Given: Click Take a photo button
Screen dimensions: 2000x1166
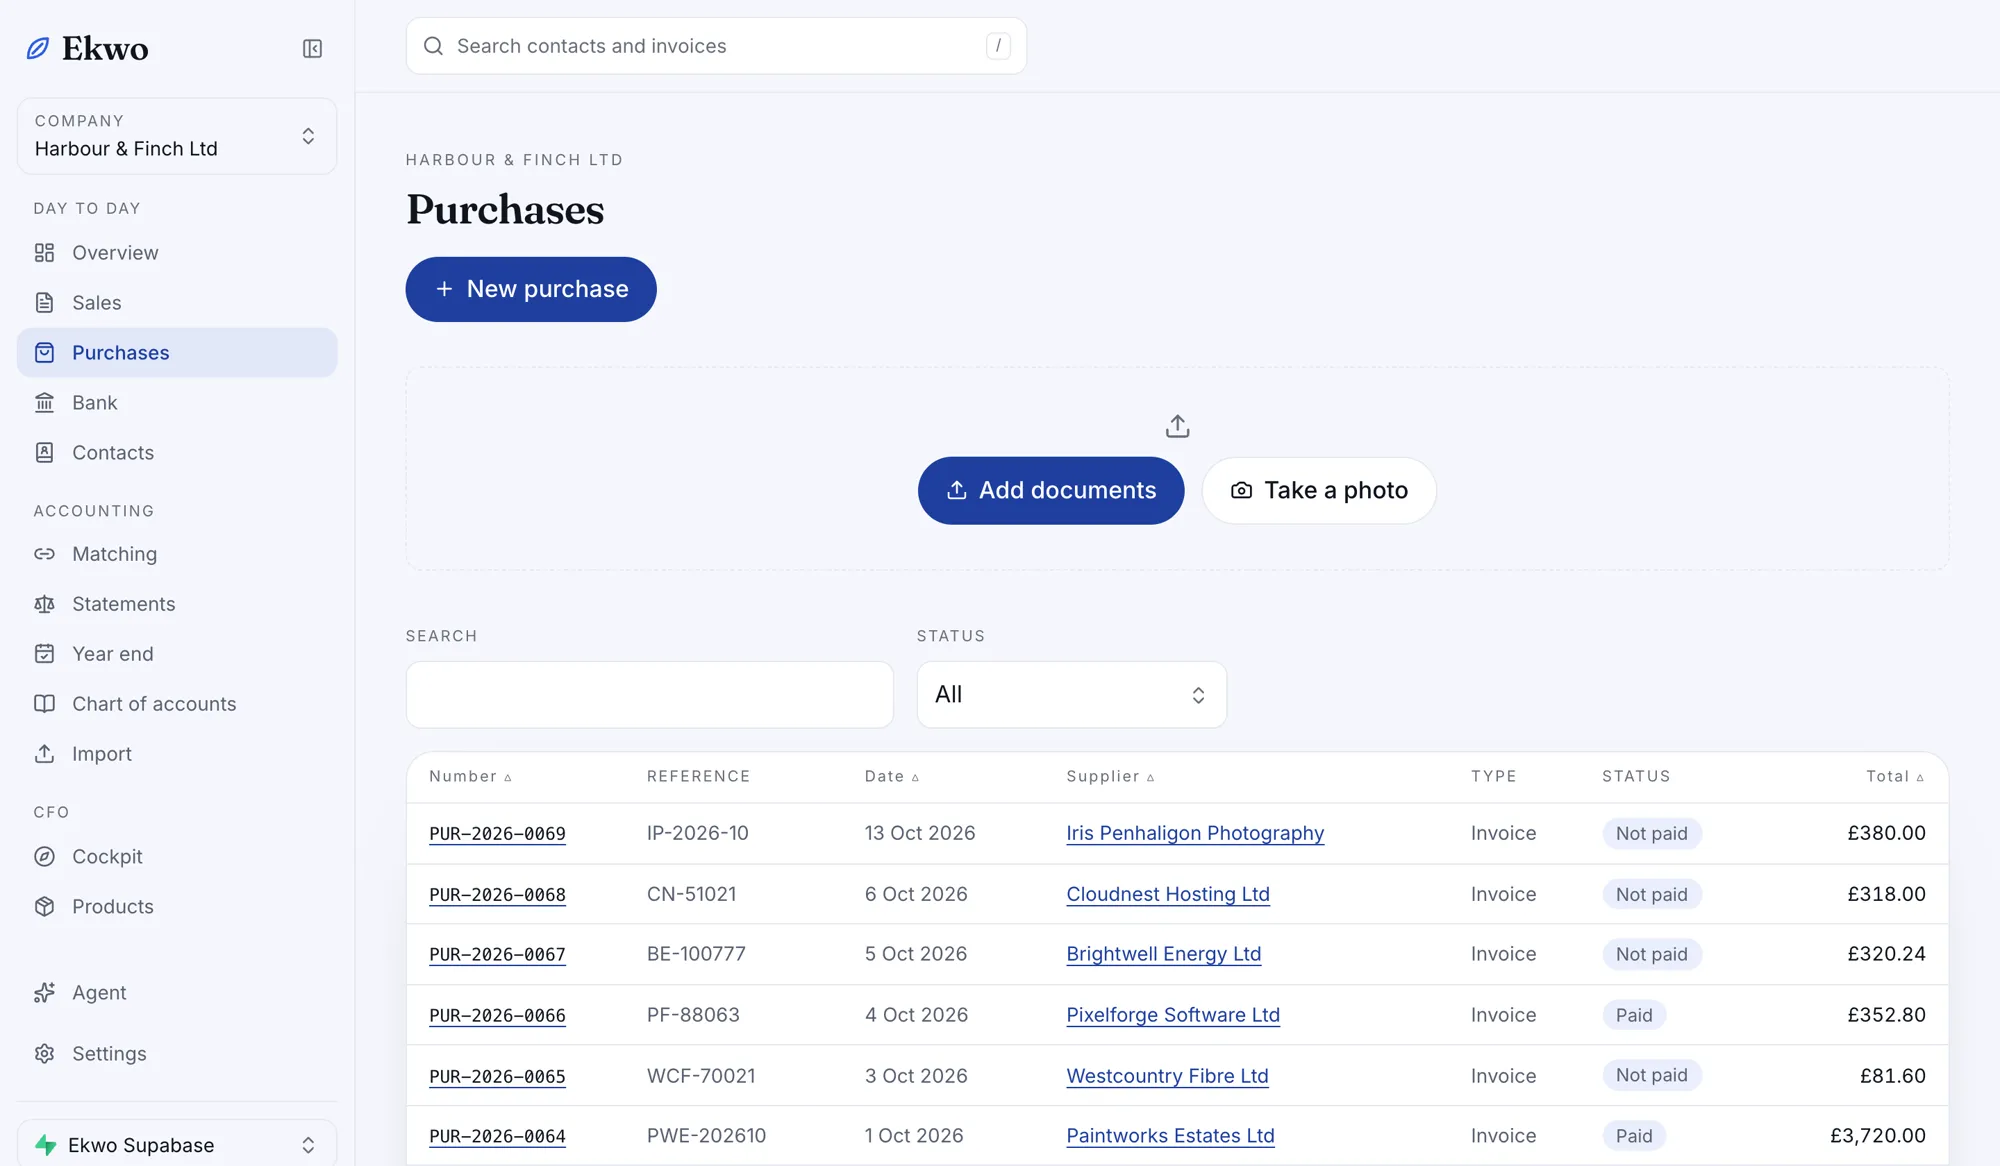Looking at the screenshot, I should tap(1319, 490).
